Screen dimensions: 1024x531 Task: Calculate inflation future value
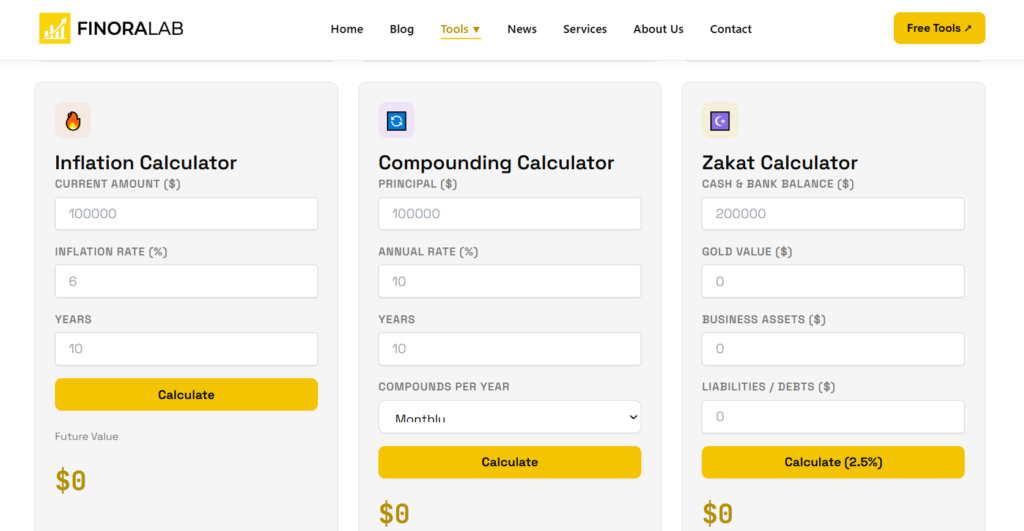[186, 394]
